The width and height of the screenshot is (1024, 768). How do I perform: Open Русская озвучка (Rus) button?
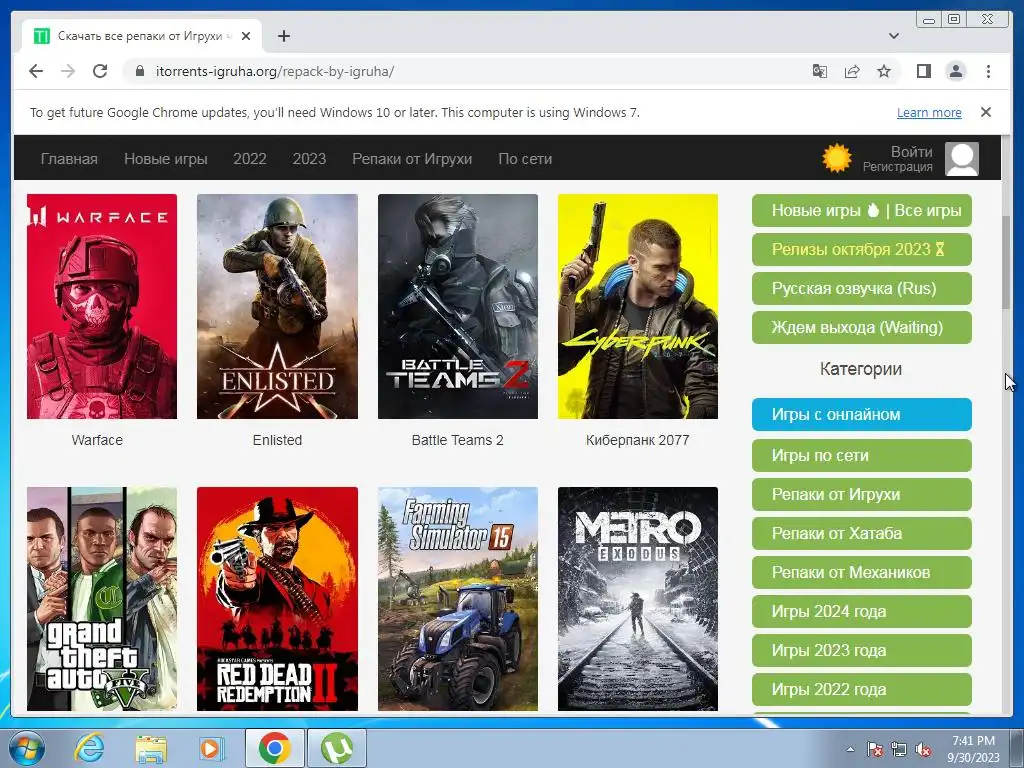[x=861, y=289]
